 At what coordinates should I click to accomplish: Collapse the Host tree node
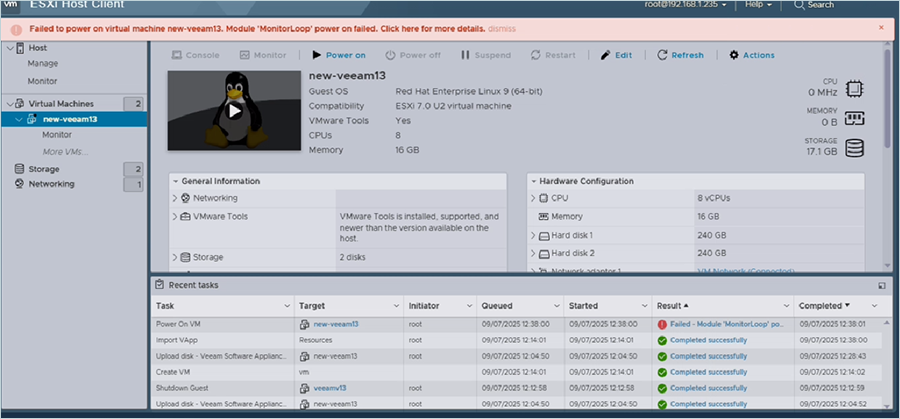pos(10,48)
